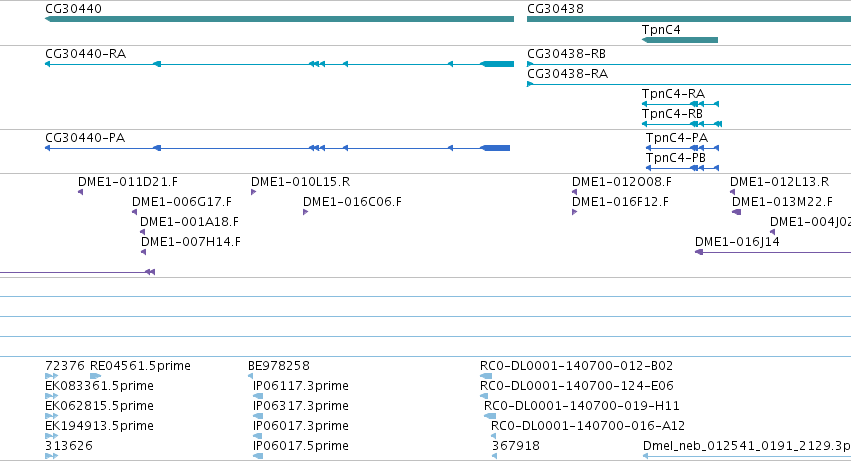The width and height of the screenshot is (851, 461).
Task: Select the DME1-016C06.F text
Action: 352,202
